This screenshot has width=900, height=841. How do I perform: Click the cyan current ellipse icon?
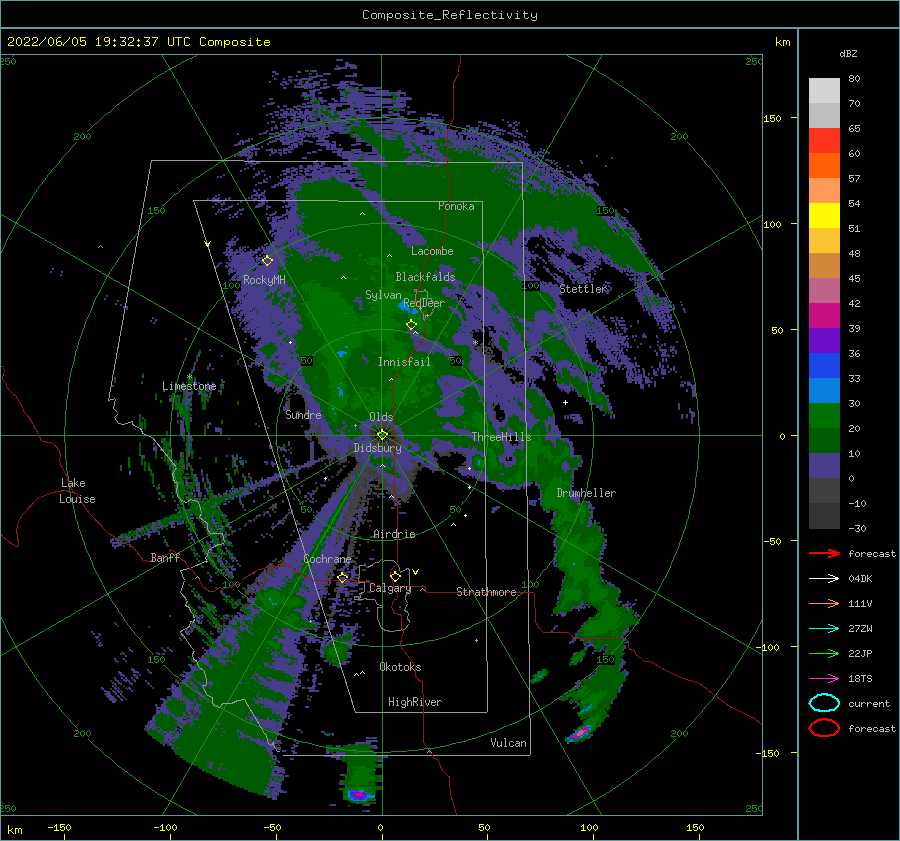coord(824,703)
